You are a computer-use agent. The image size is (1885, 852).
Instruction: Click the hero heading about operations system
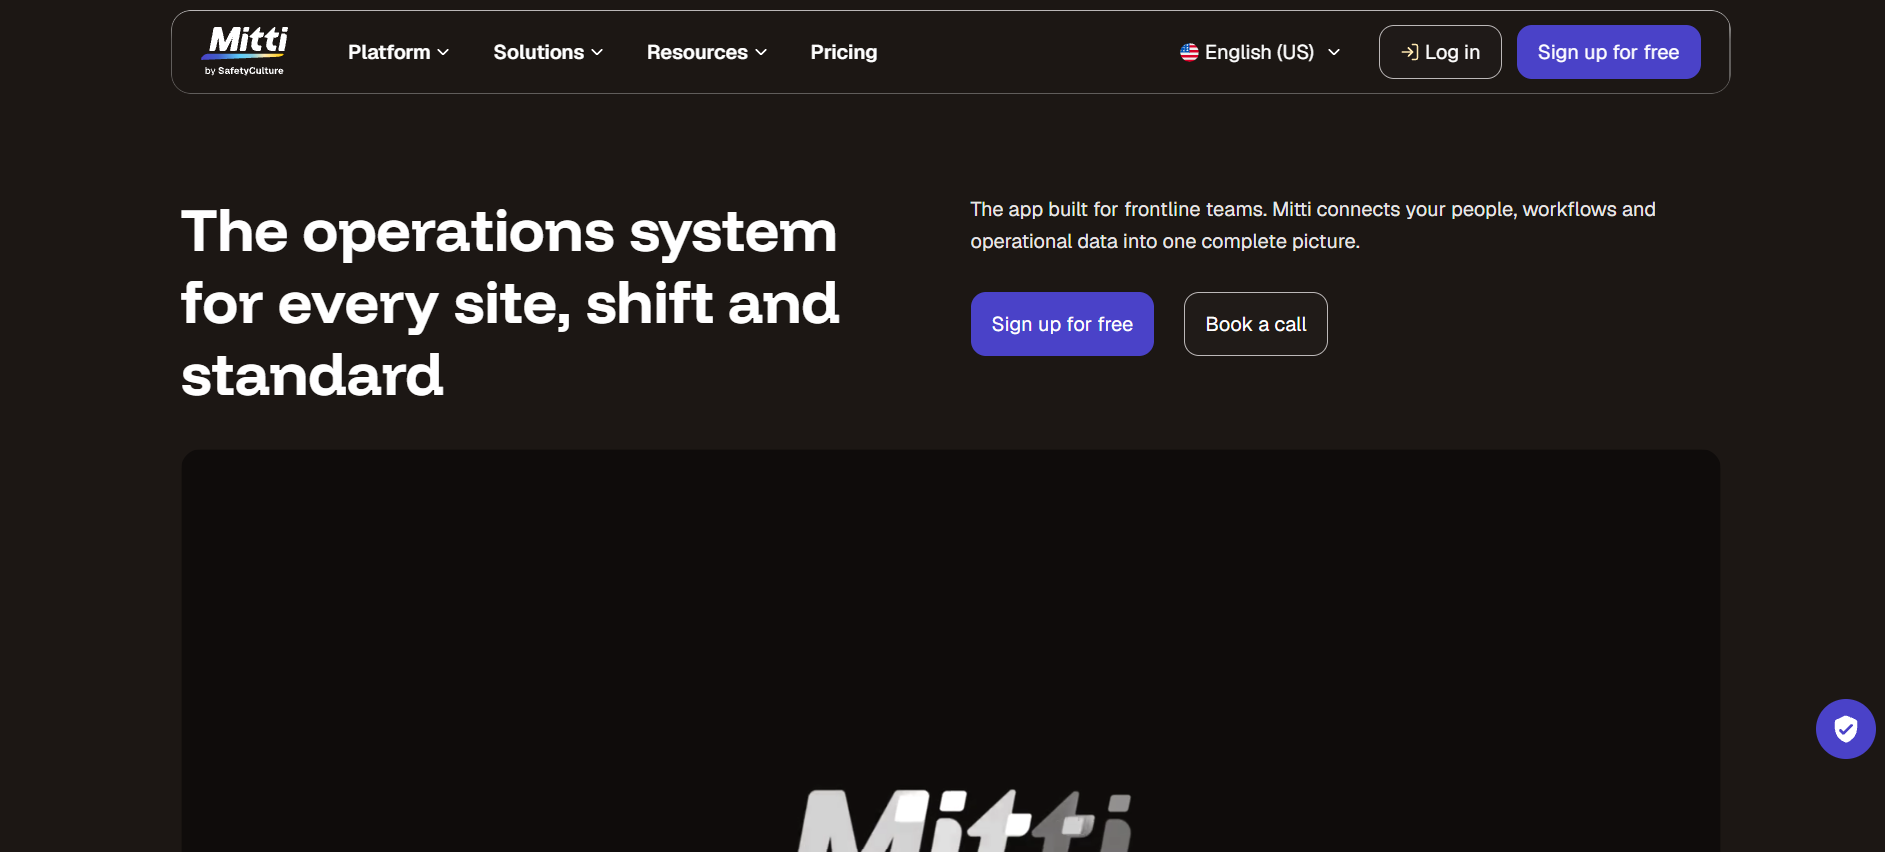(510, 303)
